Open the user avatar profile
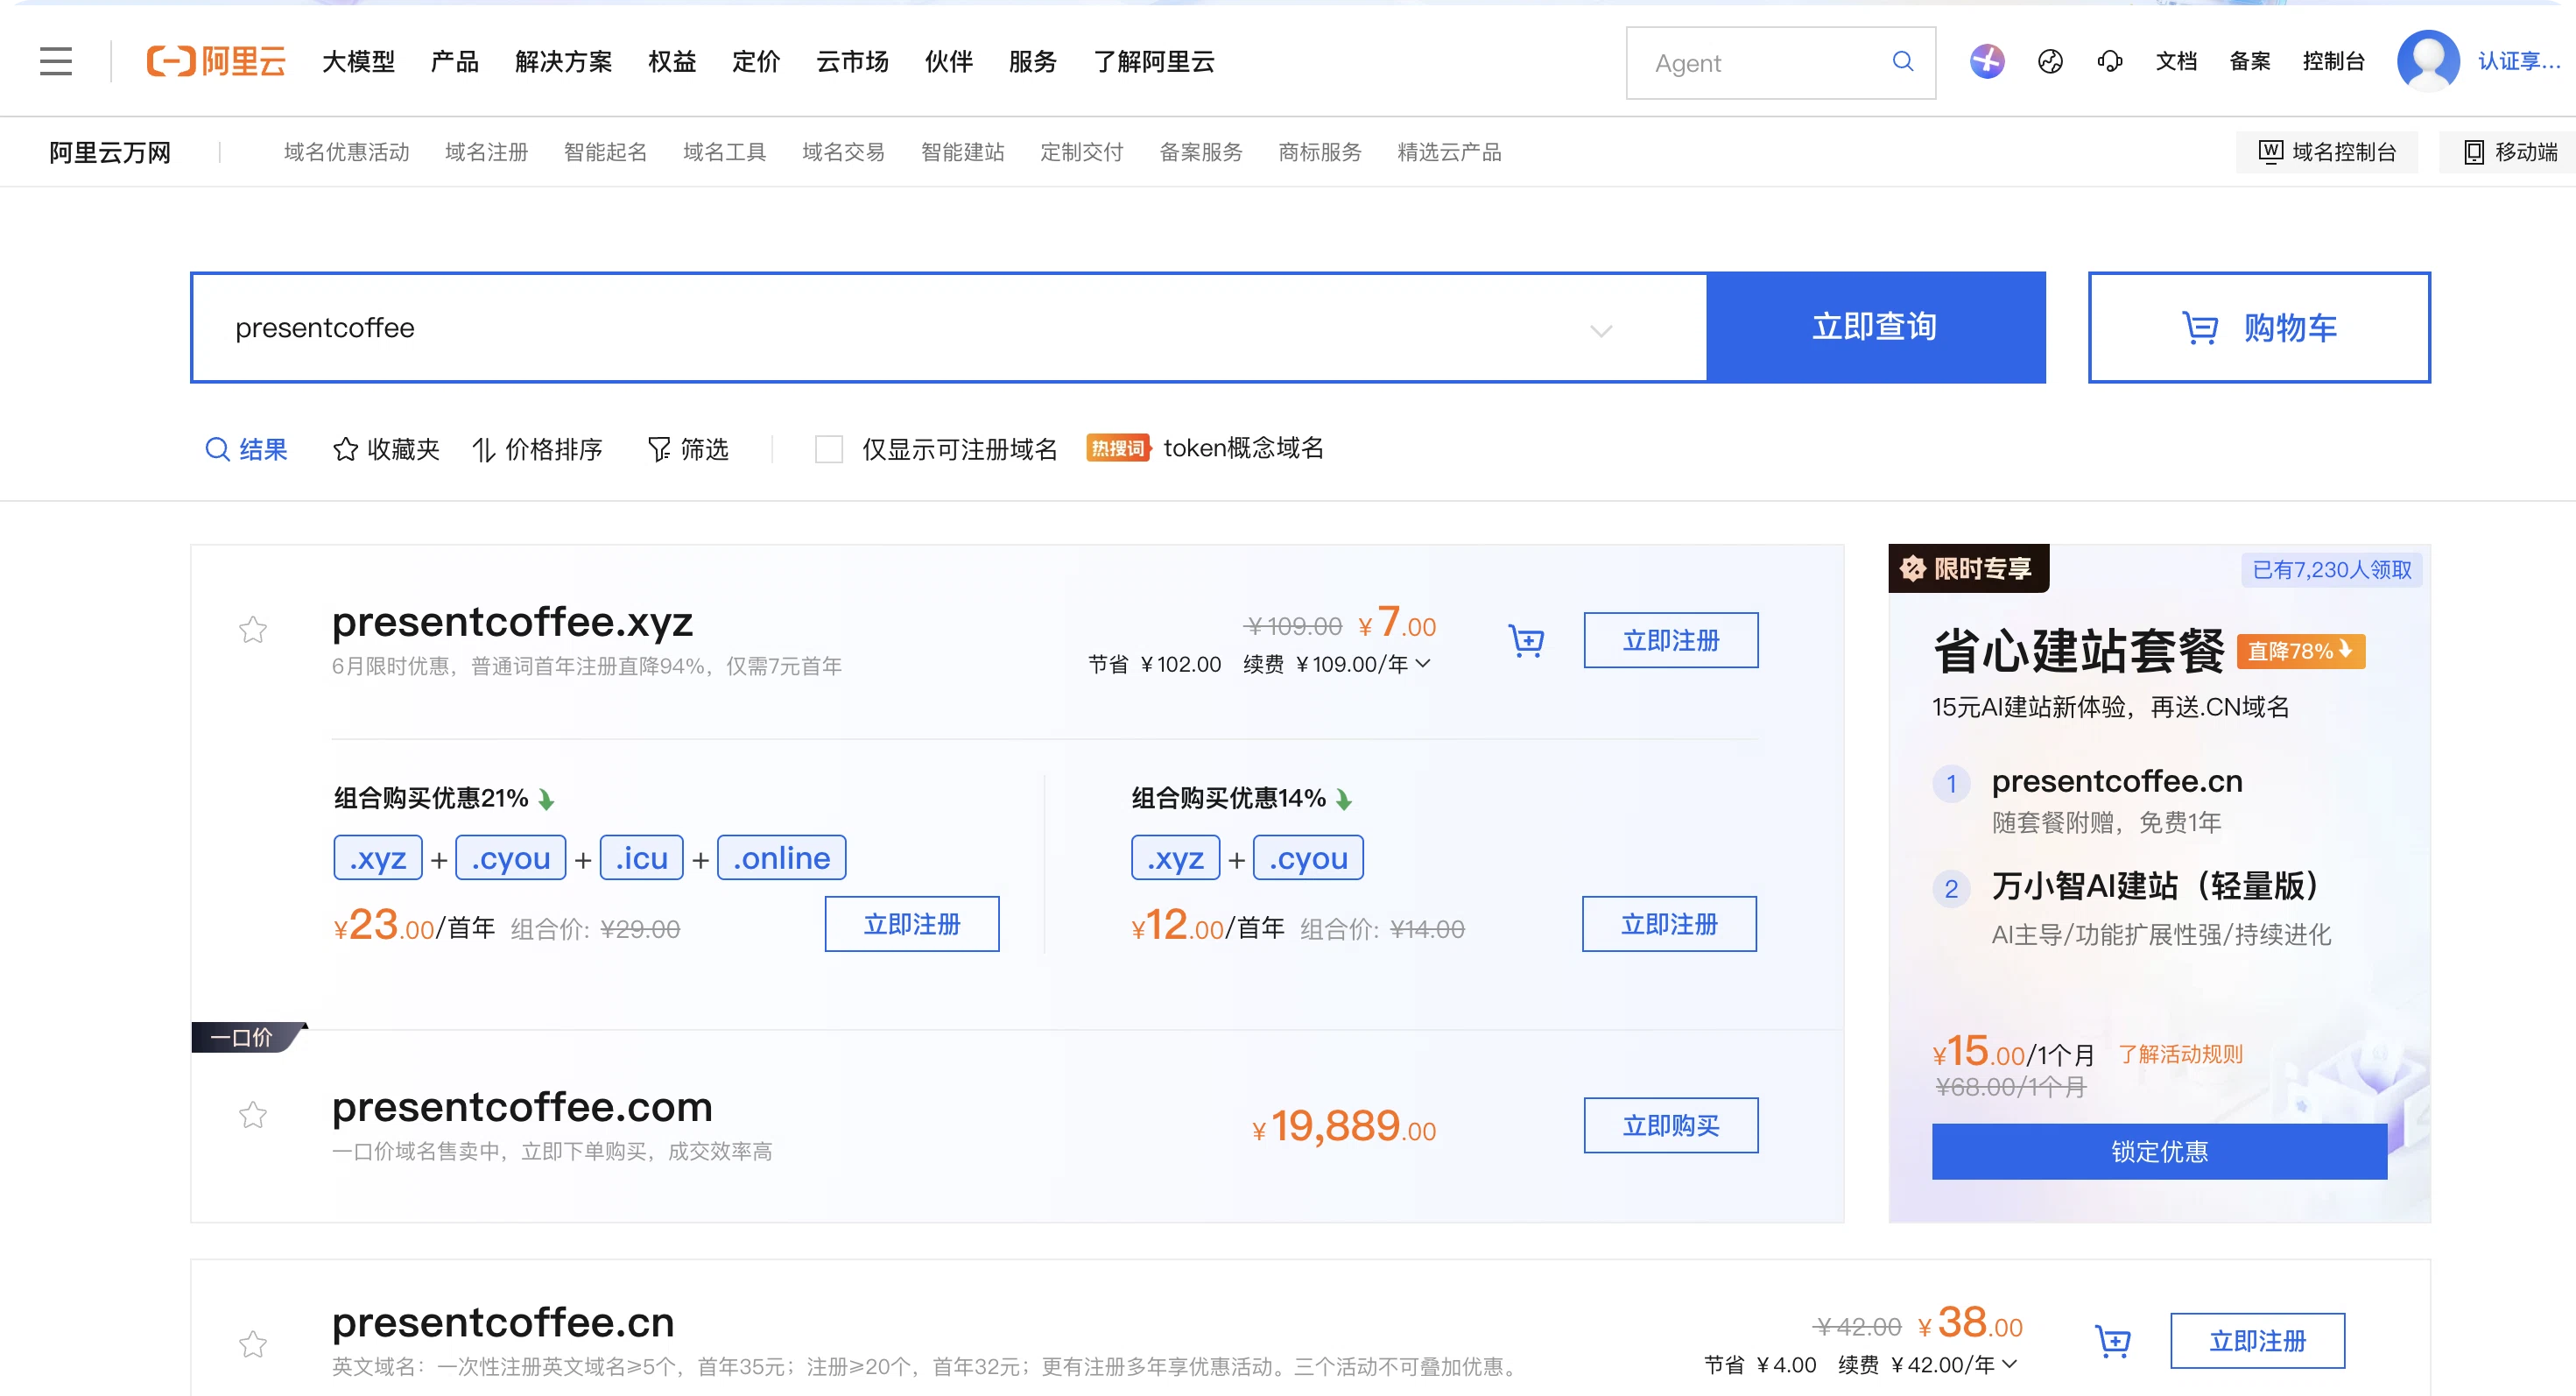Screen dimensions: 2576x1396 pos(2428,61)
